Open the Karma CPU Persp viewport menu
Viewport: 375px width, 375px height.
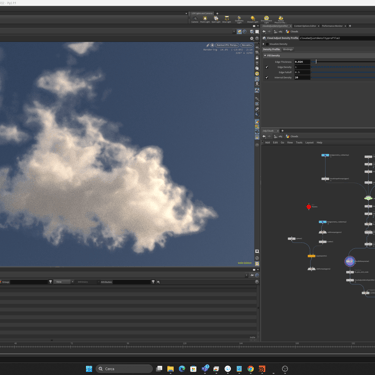tap(227, 45)
